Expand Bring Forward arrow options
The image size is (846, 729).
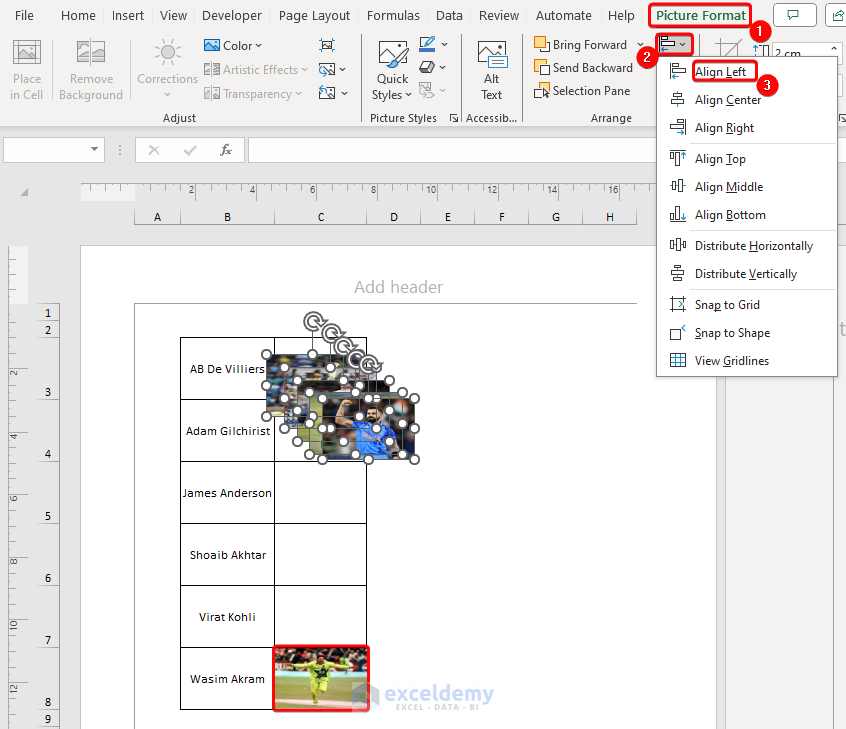pyautogui.click(x=640, y=45)
